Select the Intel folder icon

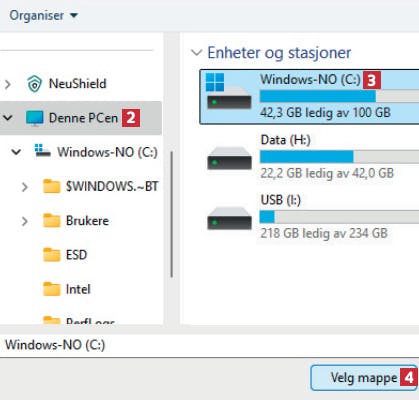[52, 289]
